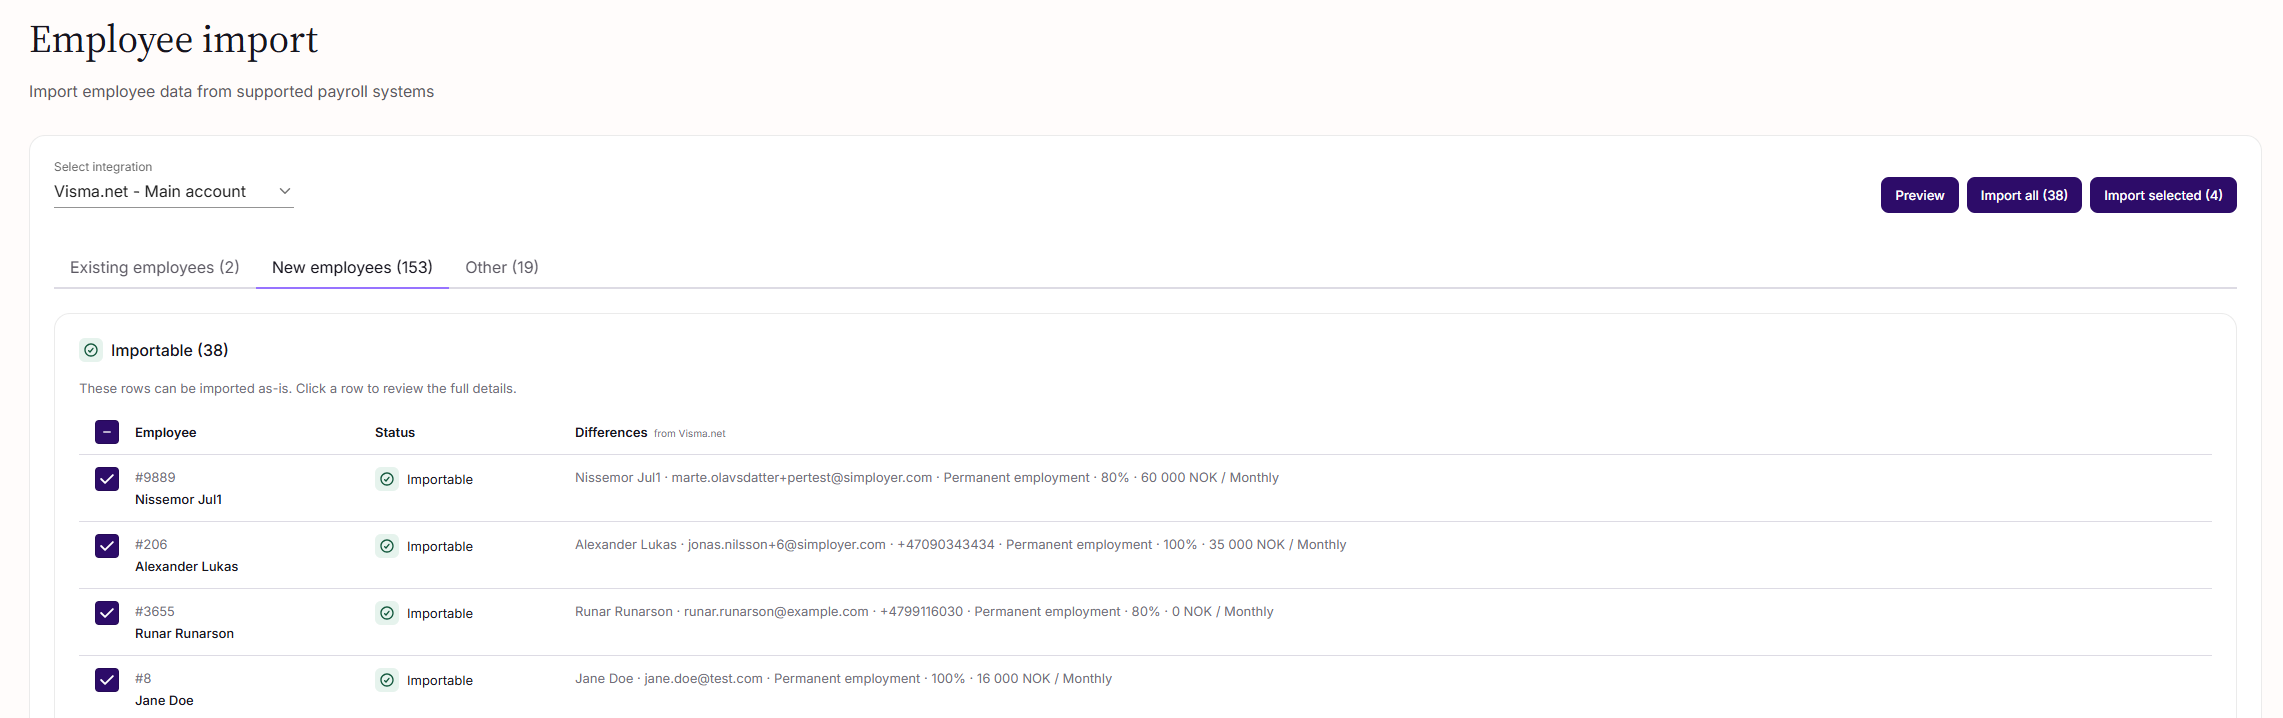Select the New employees (153) tab

pos(352,267)
